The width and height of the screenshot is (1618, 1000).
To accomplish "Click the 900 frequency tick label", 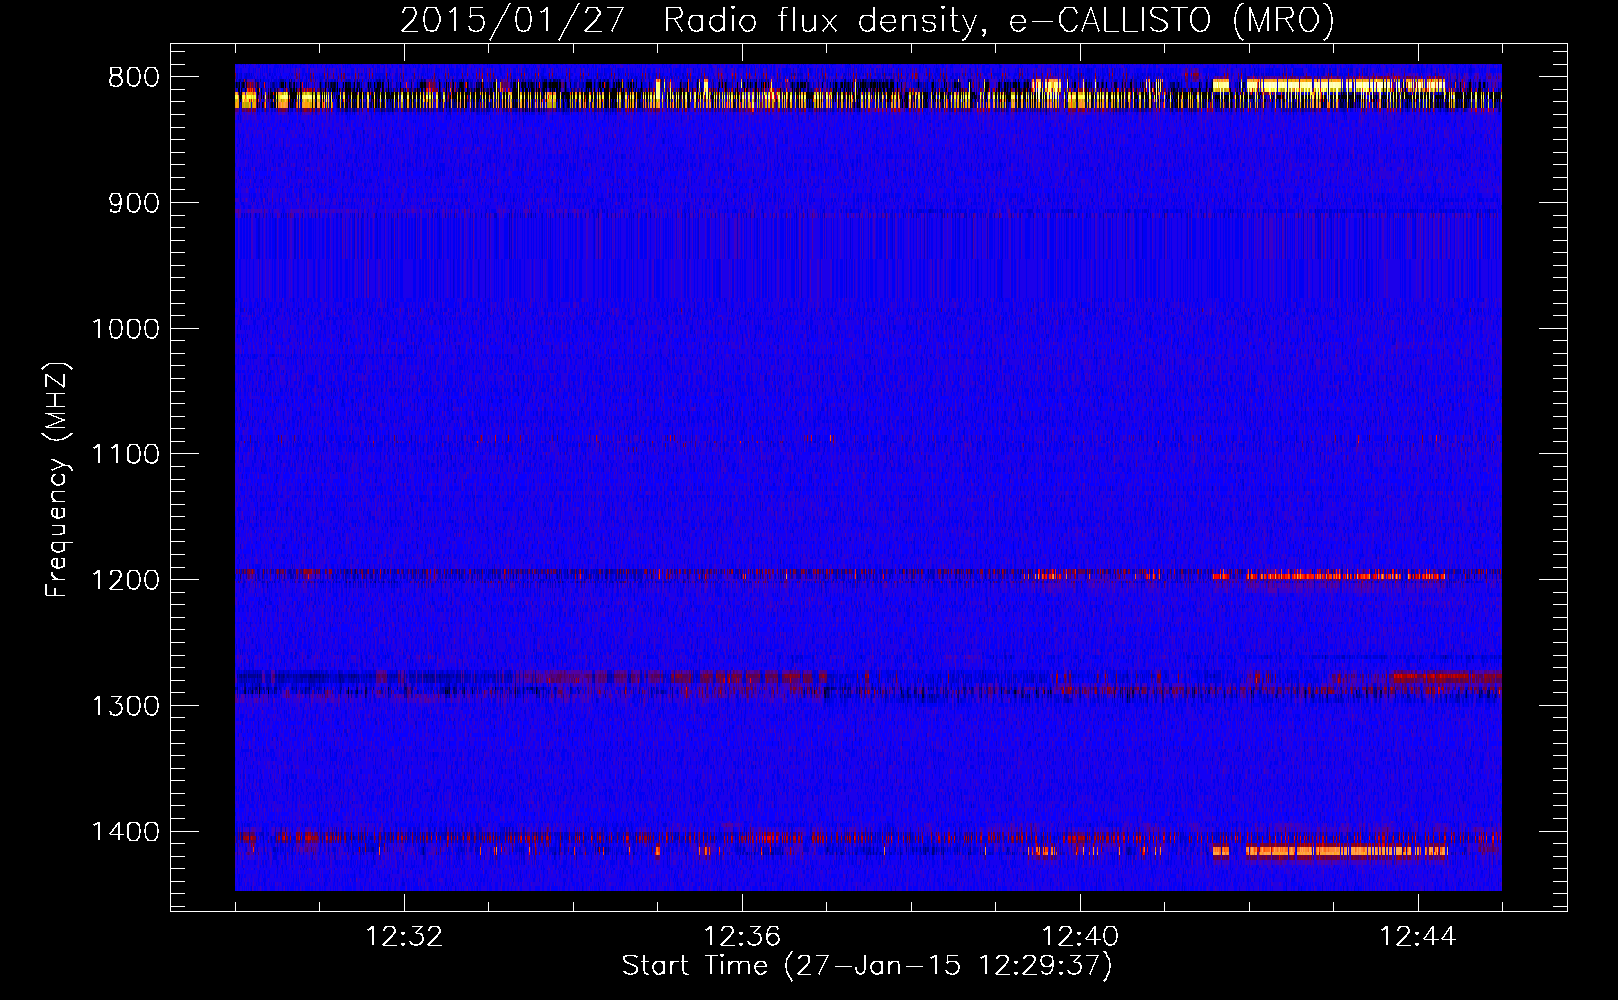I will pos(132,203).
